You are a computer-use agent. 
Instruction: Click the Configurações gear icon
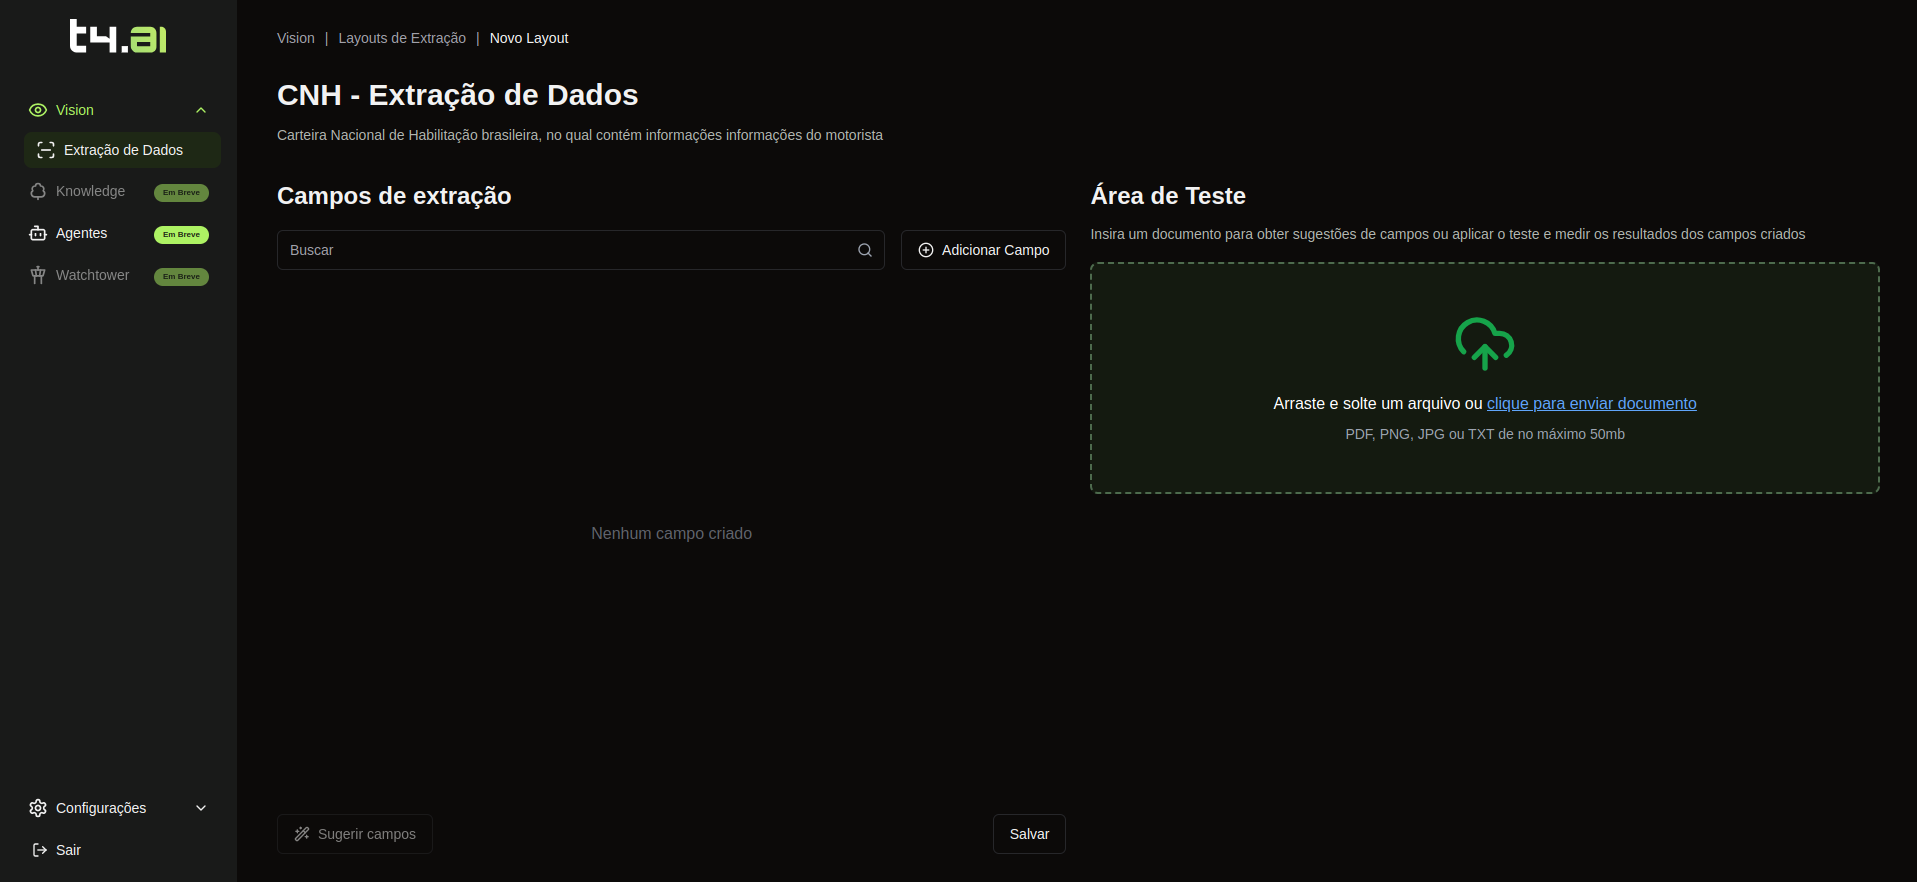(x=38, y=808)
